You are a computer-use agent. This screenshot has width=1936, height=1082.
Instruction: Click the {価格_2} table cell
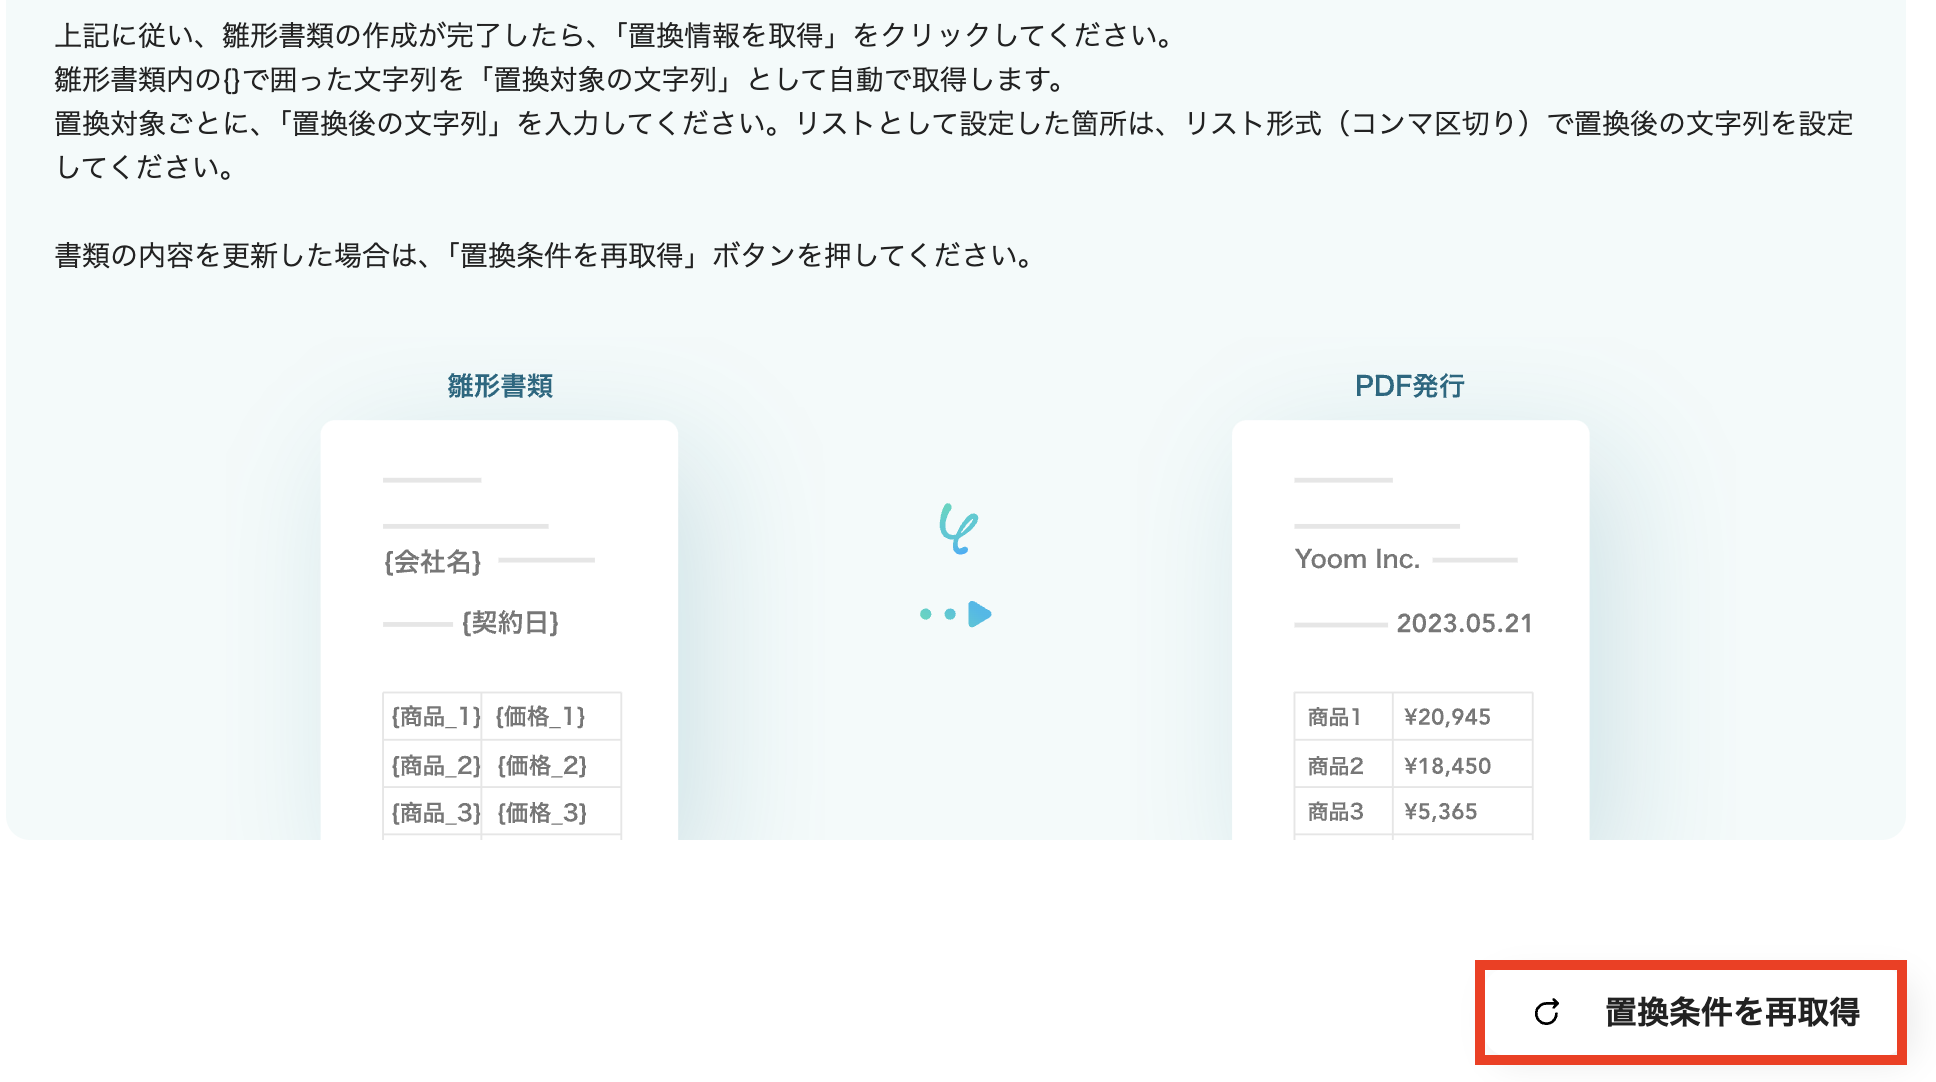pyautogui.click(x=542, y=766)
